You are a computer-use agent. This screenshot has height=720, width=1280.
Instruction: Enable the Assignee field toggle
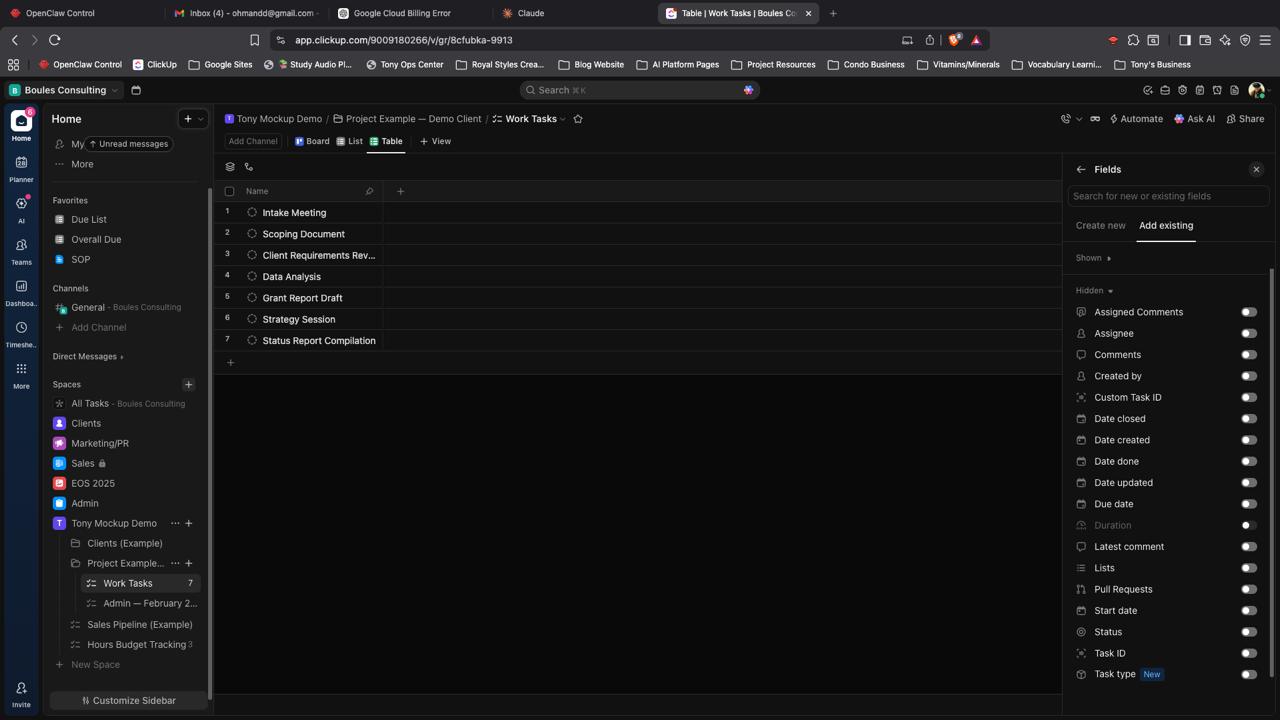point(1248,334)
